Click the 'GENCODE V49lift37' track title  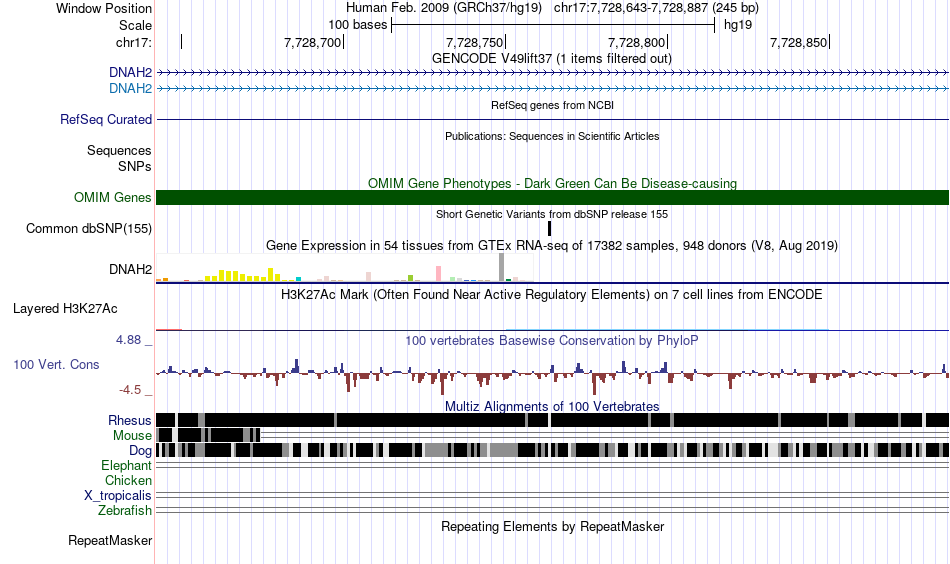coord(552,59)
